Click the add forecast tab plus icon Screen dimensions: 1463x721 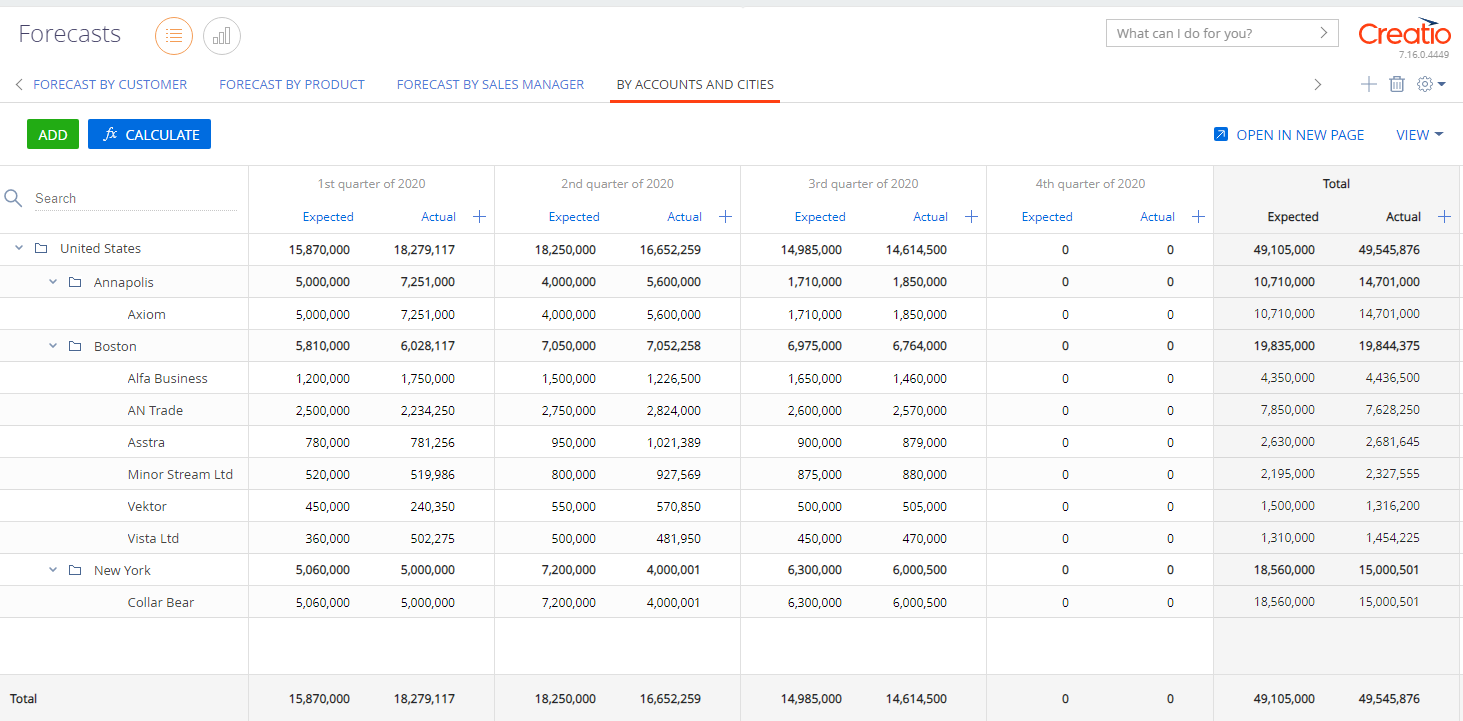[1368, 84]
